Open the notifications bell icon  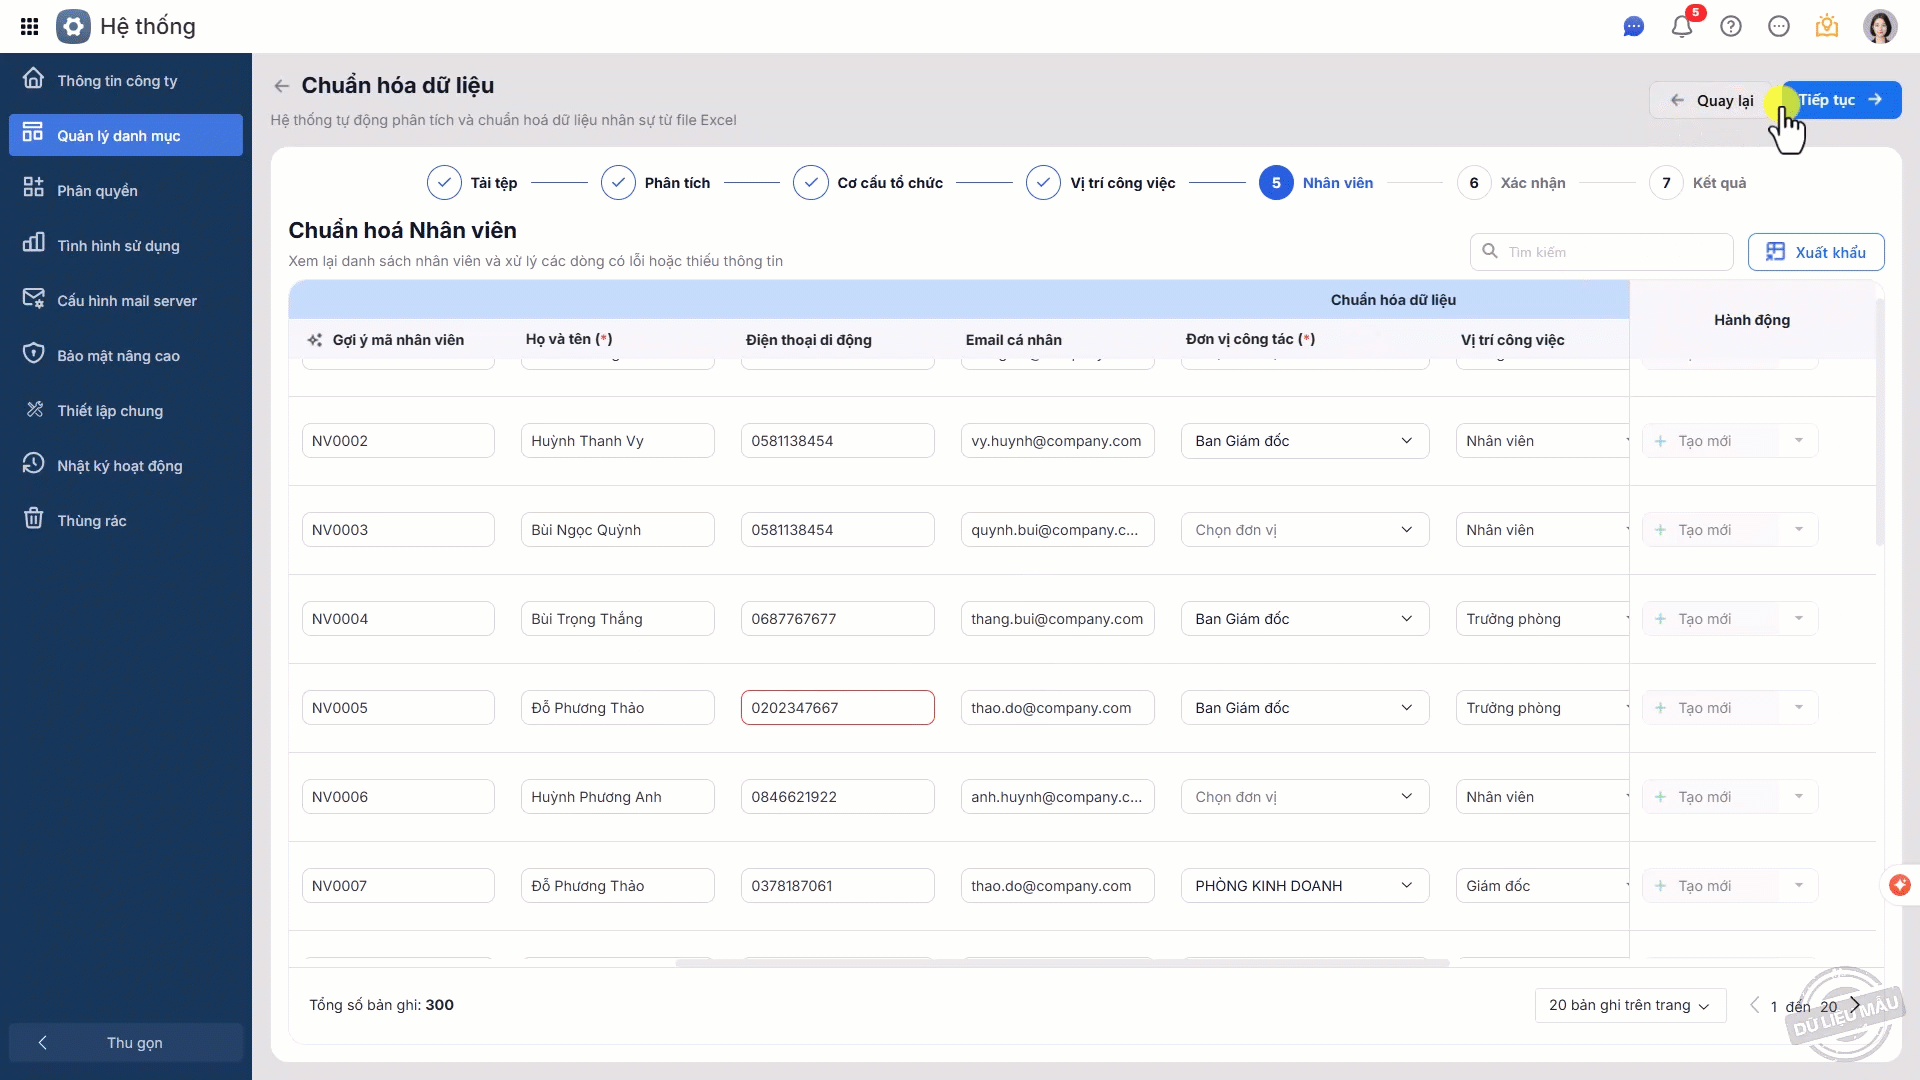point(1682,27)
